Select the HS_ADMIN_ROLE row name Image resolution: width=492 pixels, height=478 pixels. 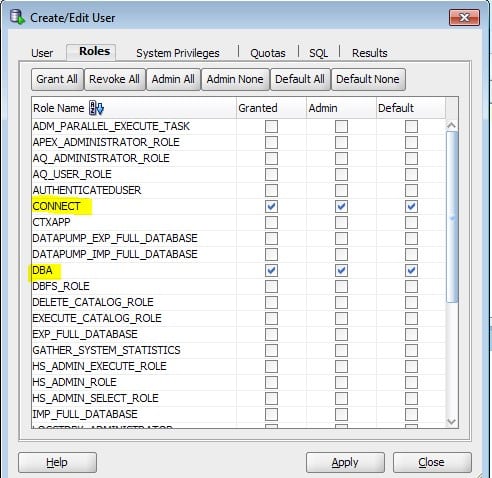point(74,382)
